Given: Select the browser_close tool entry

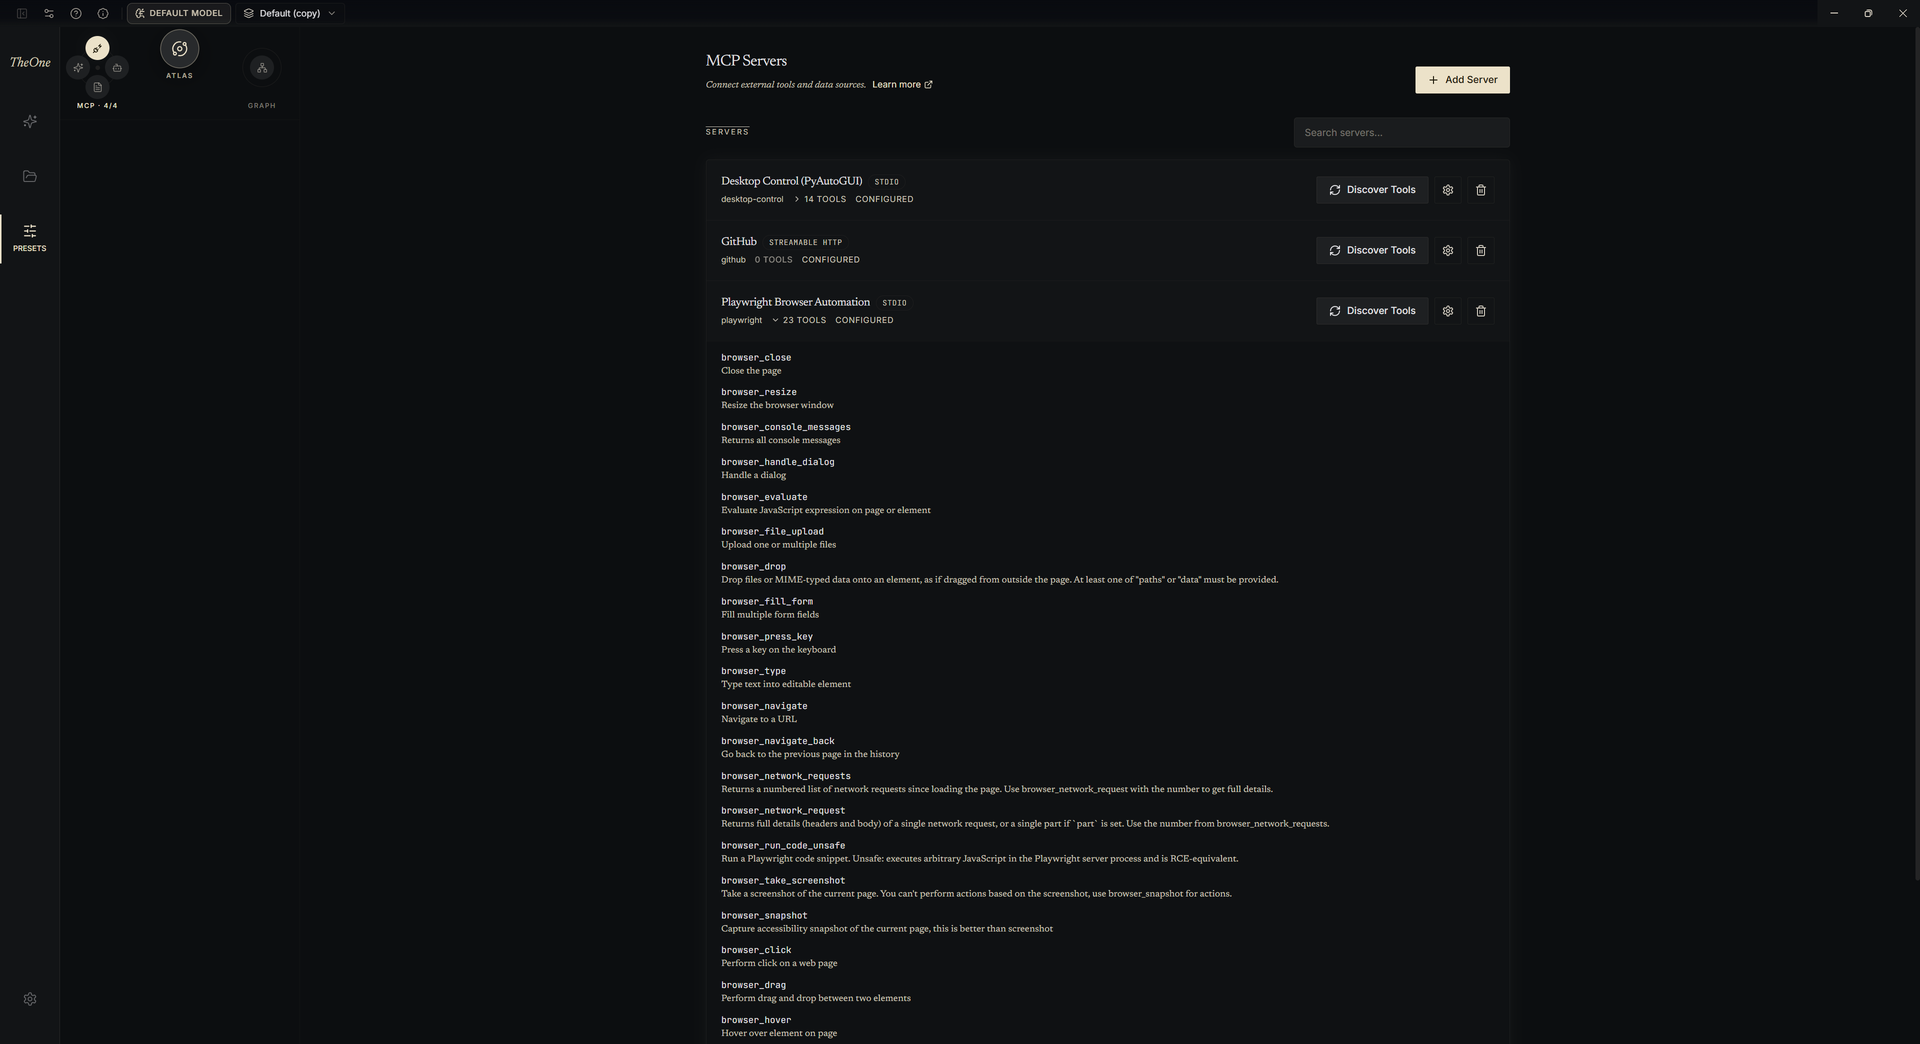Looking at the screenshot, I should point(756,364).
